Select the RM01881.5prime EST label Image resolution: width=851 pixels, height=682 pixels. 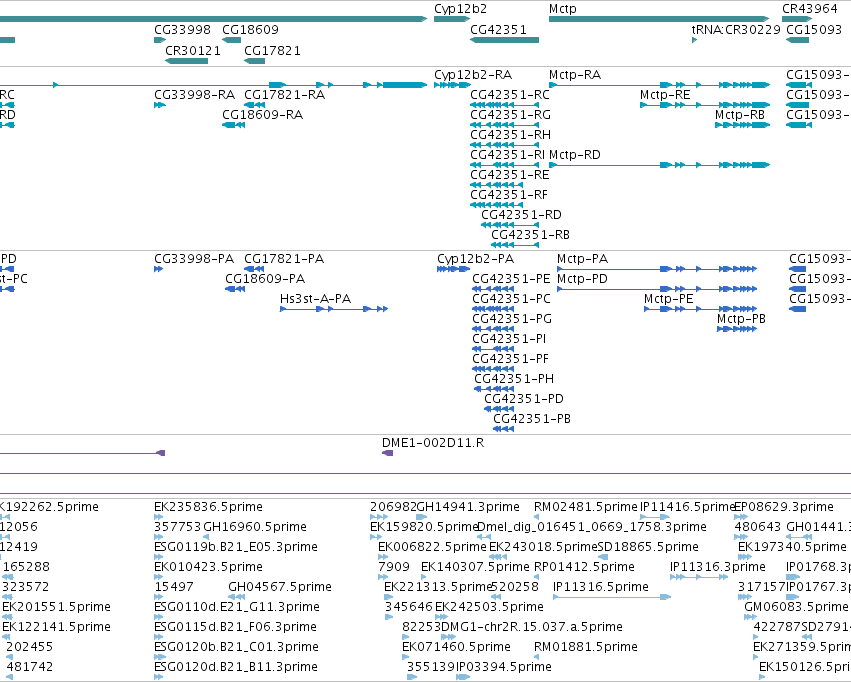point(586,648)
